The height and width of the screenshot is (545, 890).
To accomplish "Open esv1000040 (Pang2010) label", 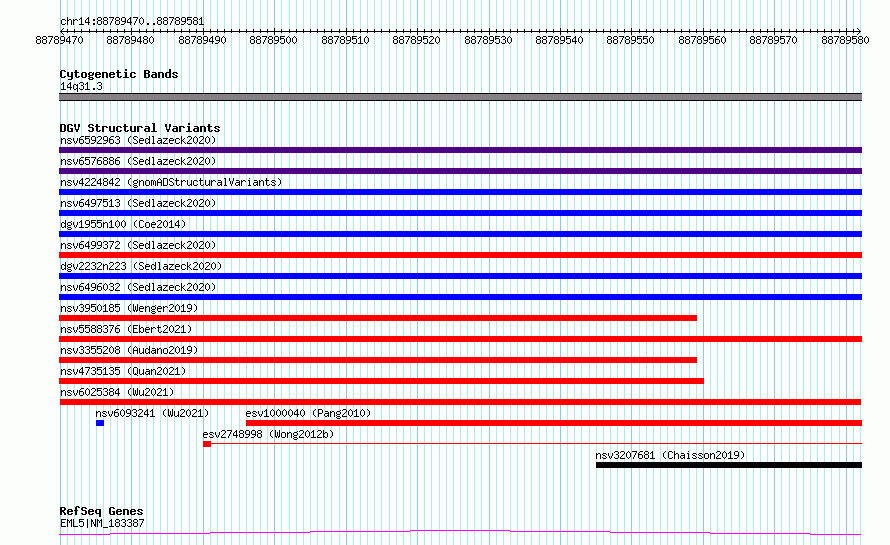I will tap(308, 413).
